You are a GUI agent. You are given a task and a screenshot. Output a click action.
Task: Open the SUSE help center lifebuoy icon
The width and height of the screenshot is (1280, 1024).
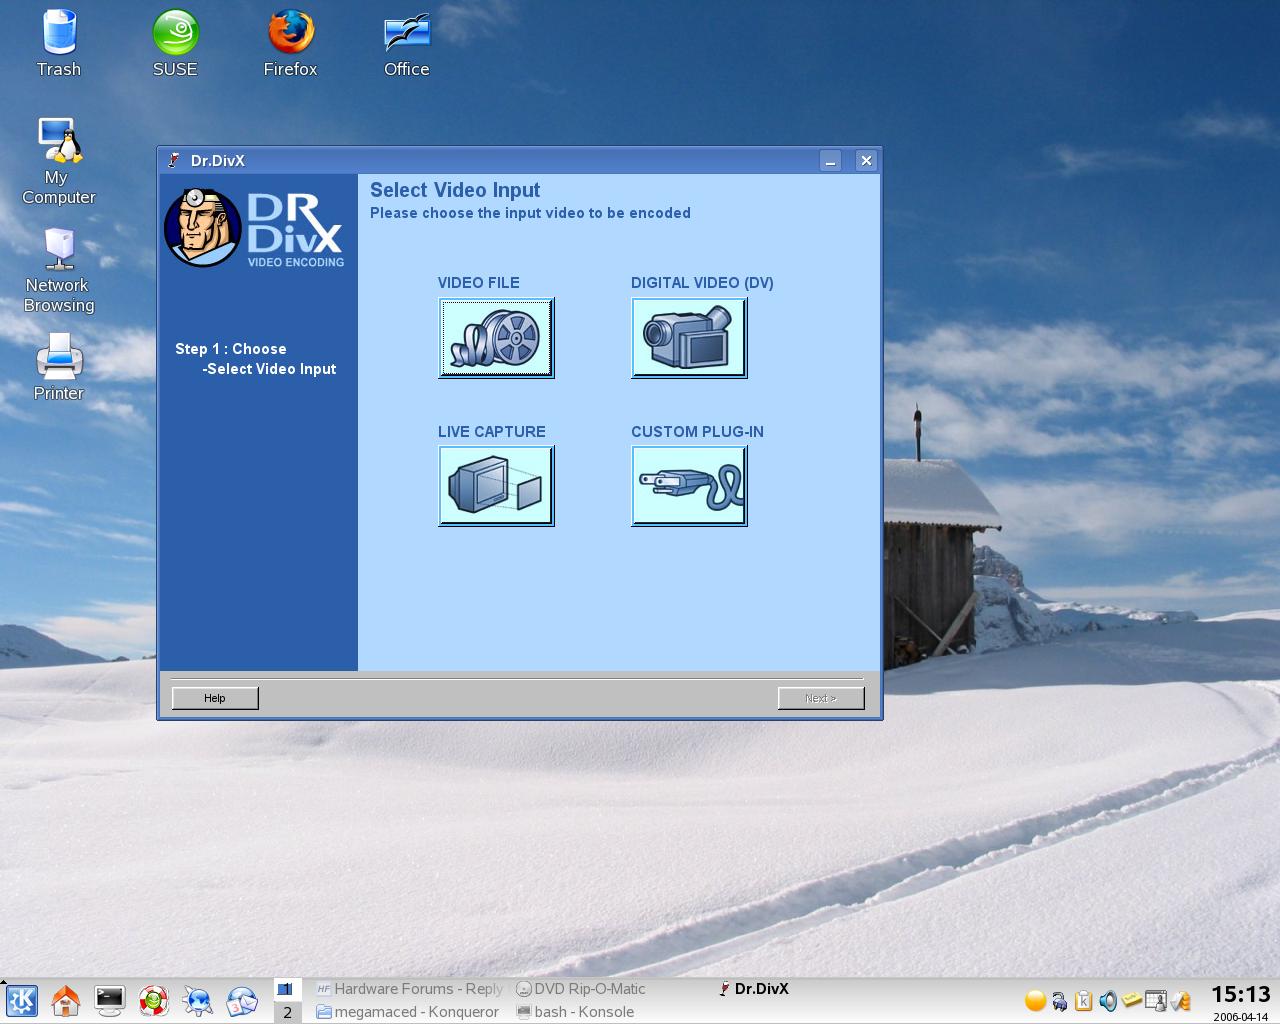coord(154,1000)
